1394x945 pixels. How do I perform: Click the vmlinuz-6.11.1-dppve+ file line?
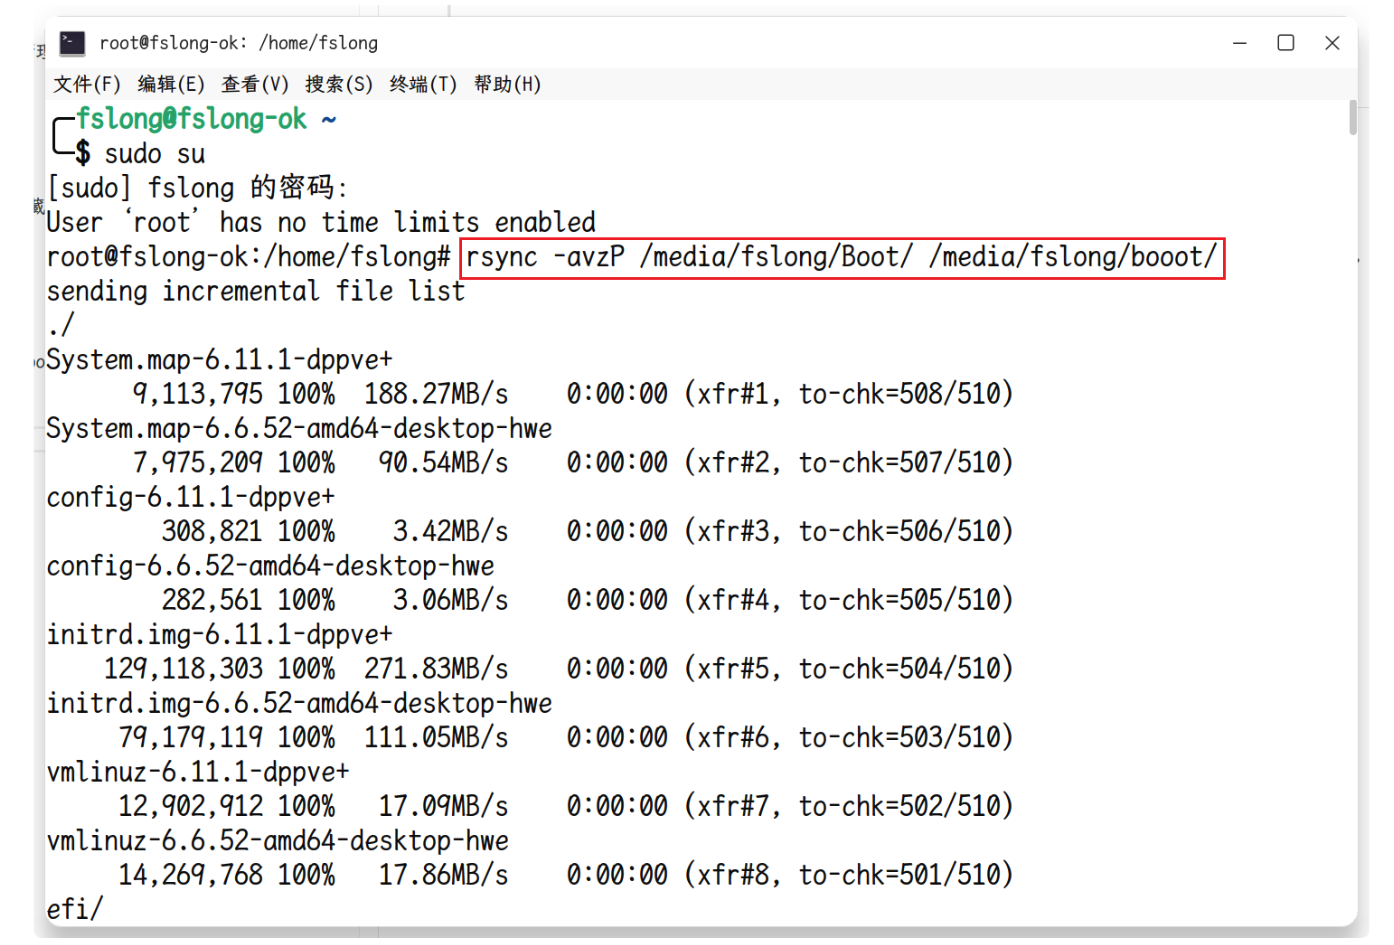point(198,772)
